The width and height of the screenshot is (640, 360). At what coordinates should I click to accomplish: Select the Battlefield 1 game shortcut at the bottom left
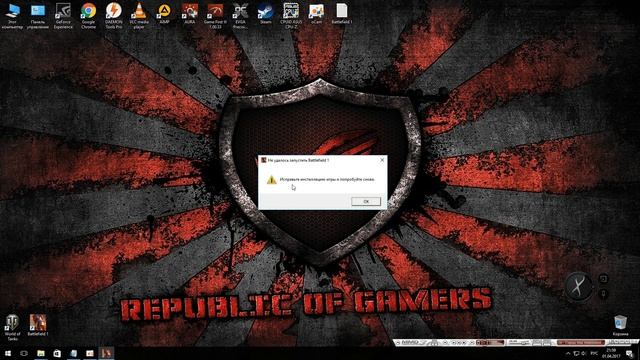tap(38, 325)
